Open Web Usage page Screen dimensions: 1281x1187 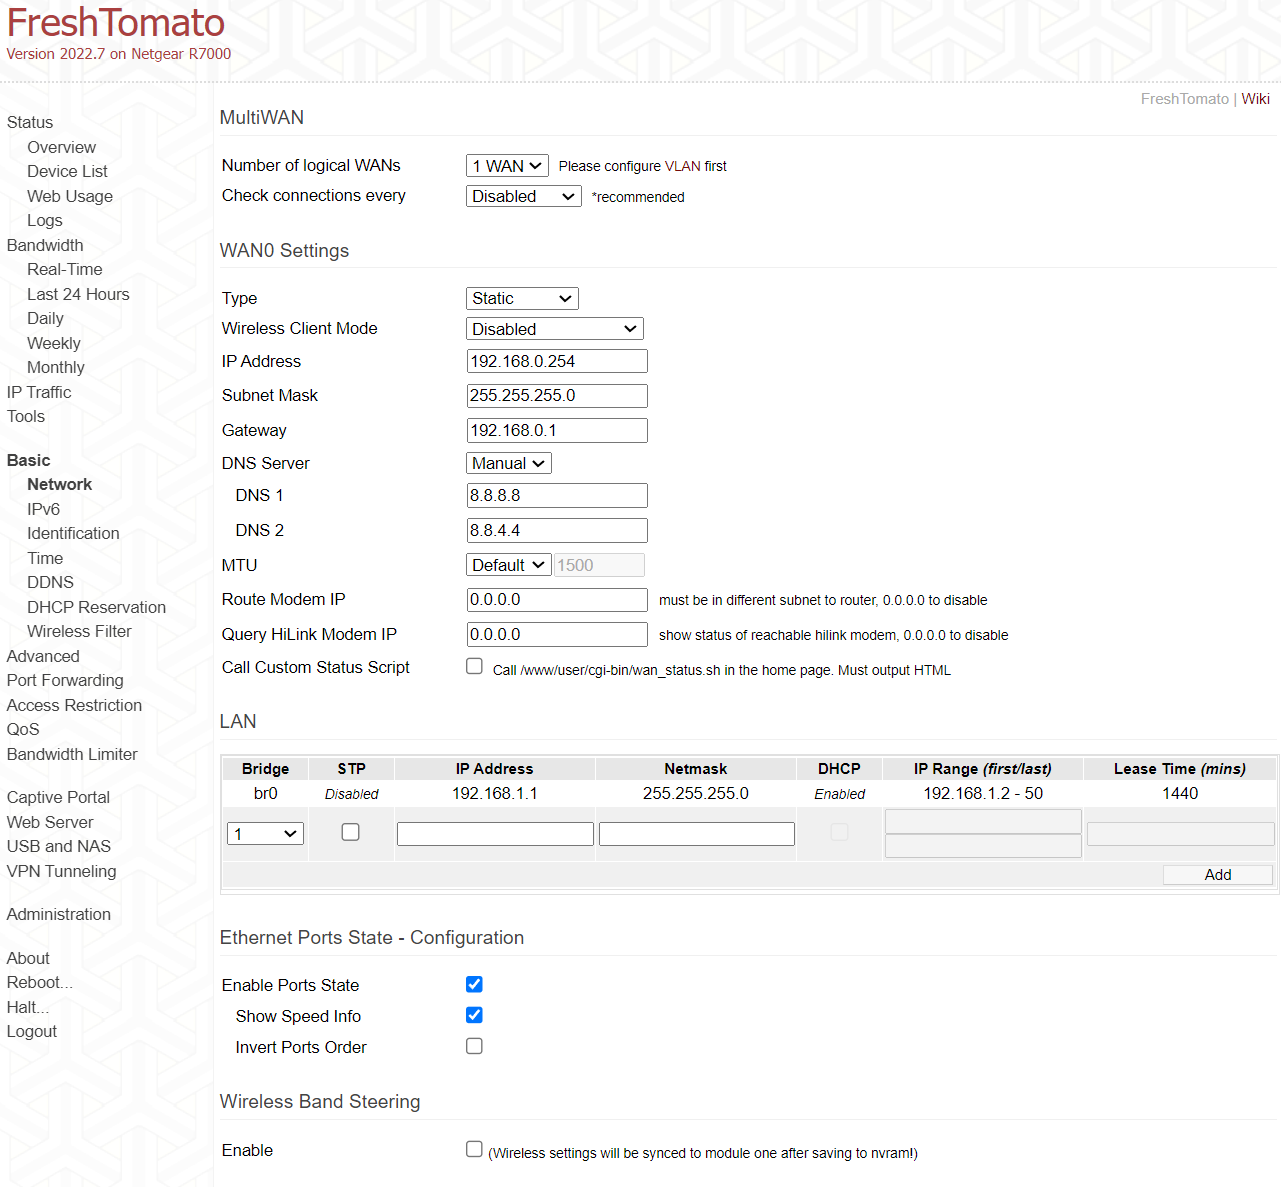pos(70,196)
